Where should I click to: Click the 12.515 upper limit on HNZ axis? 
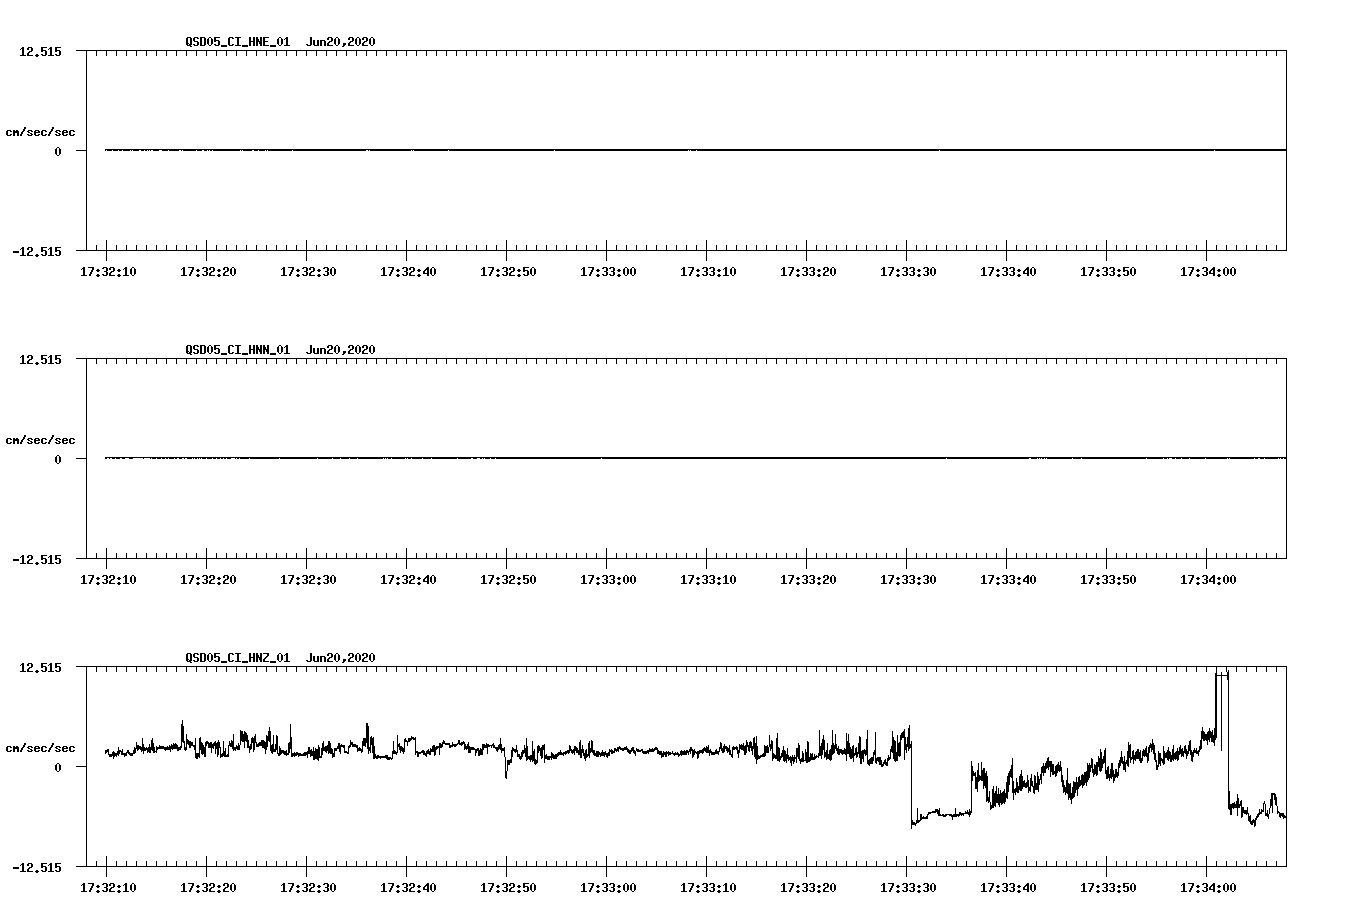click(40, 667)
